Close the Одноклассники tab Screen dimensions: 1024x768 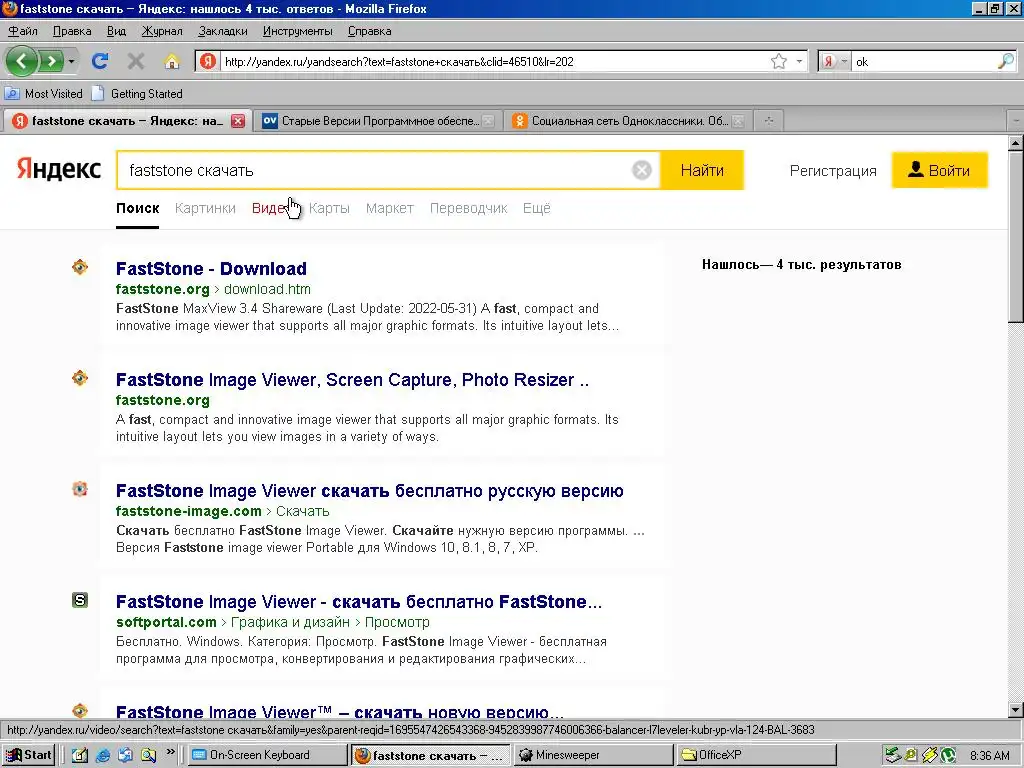coord(737,121)
